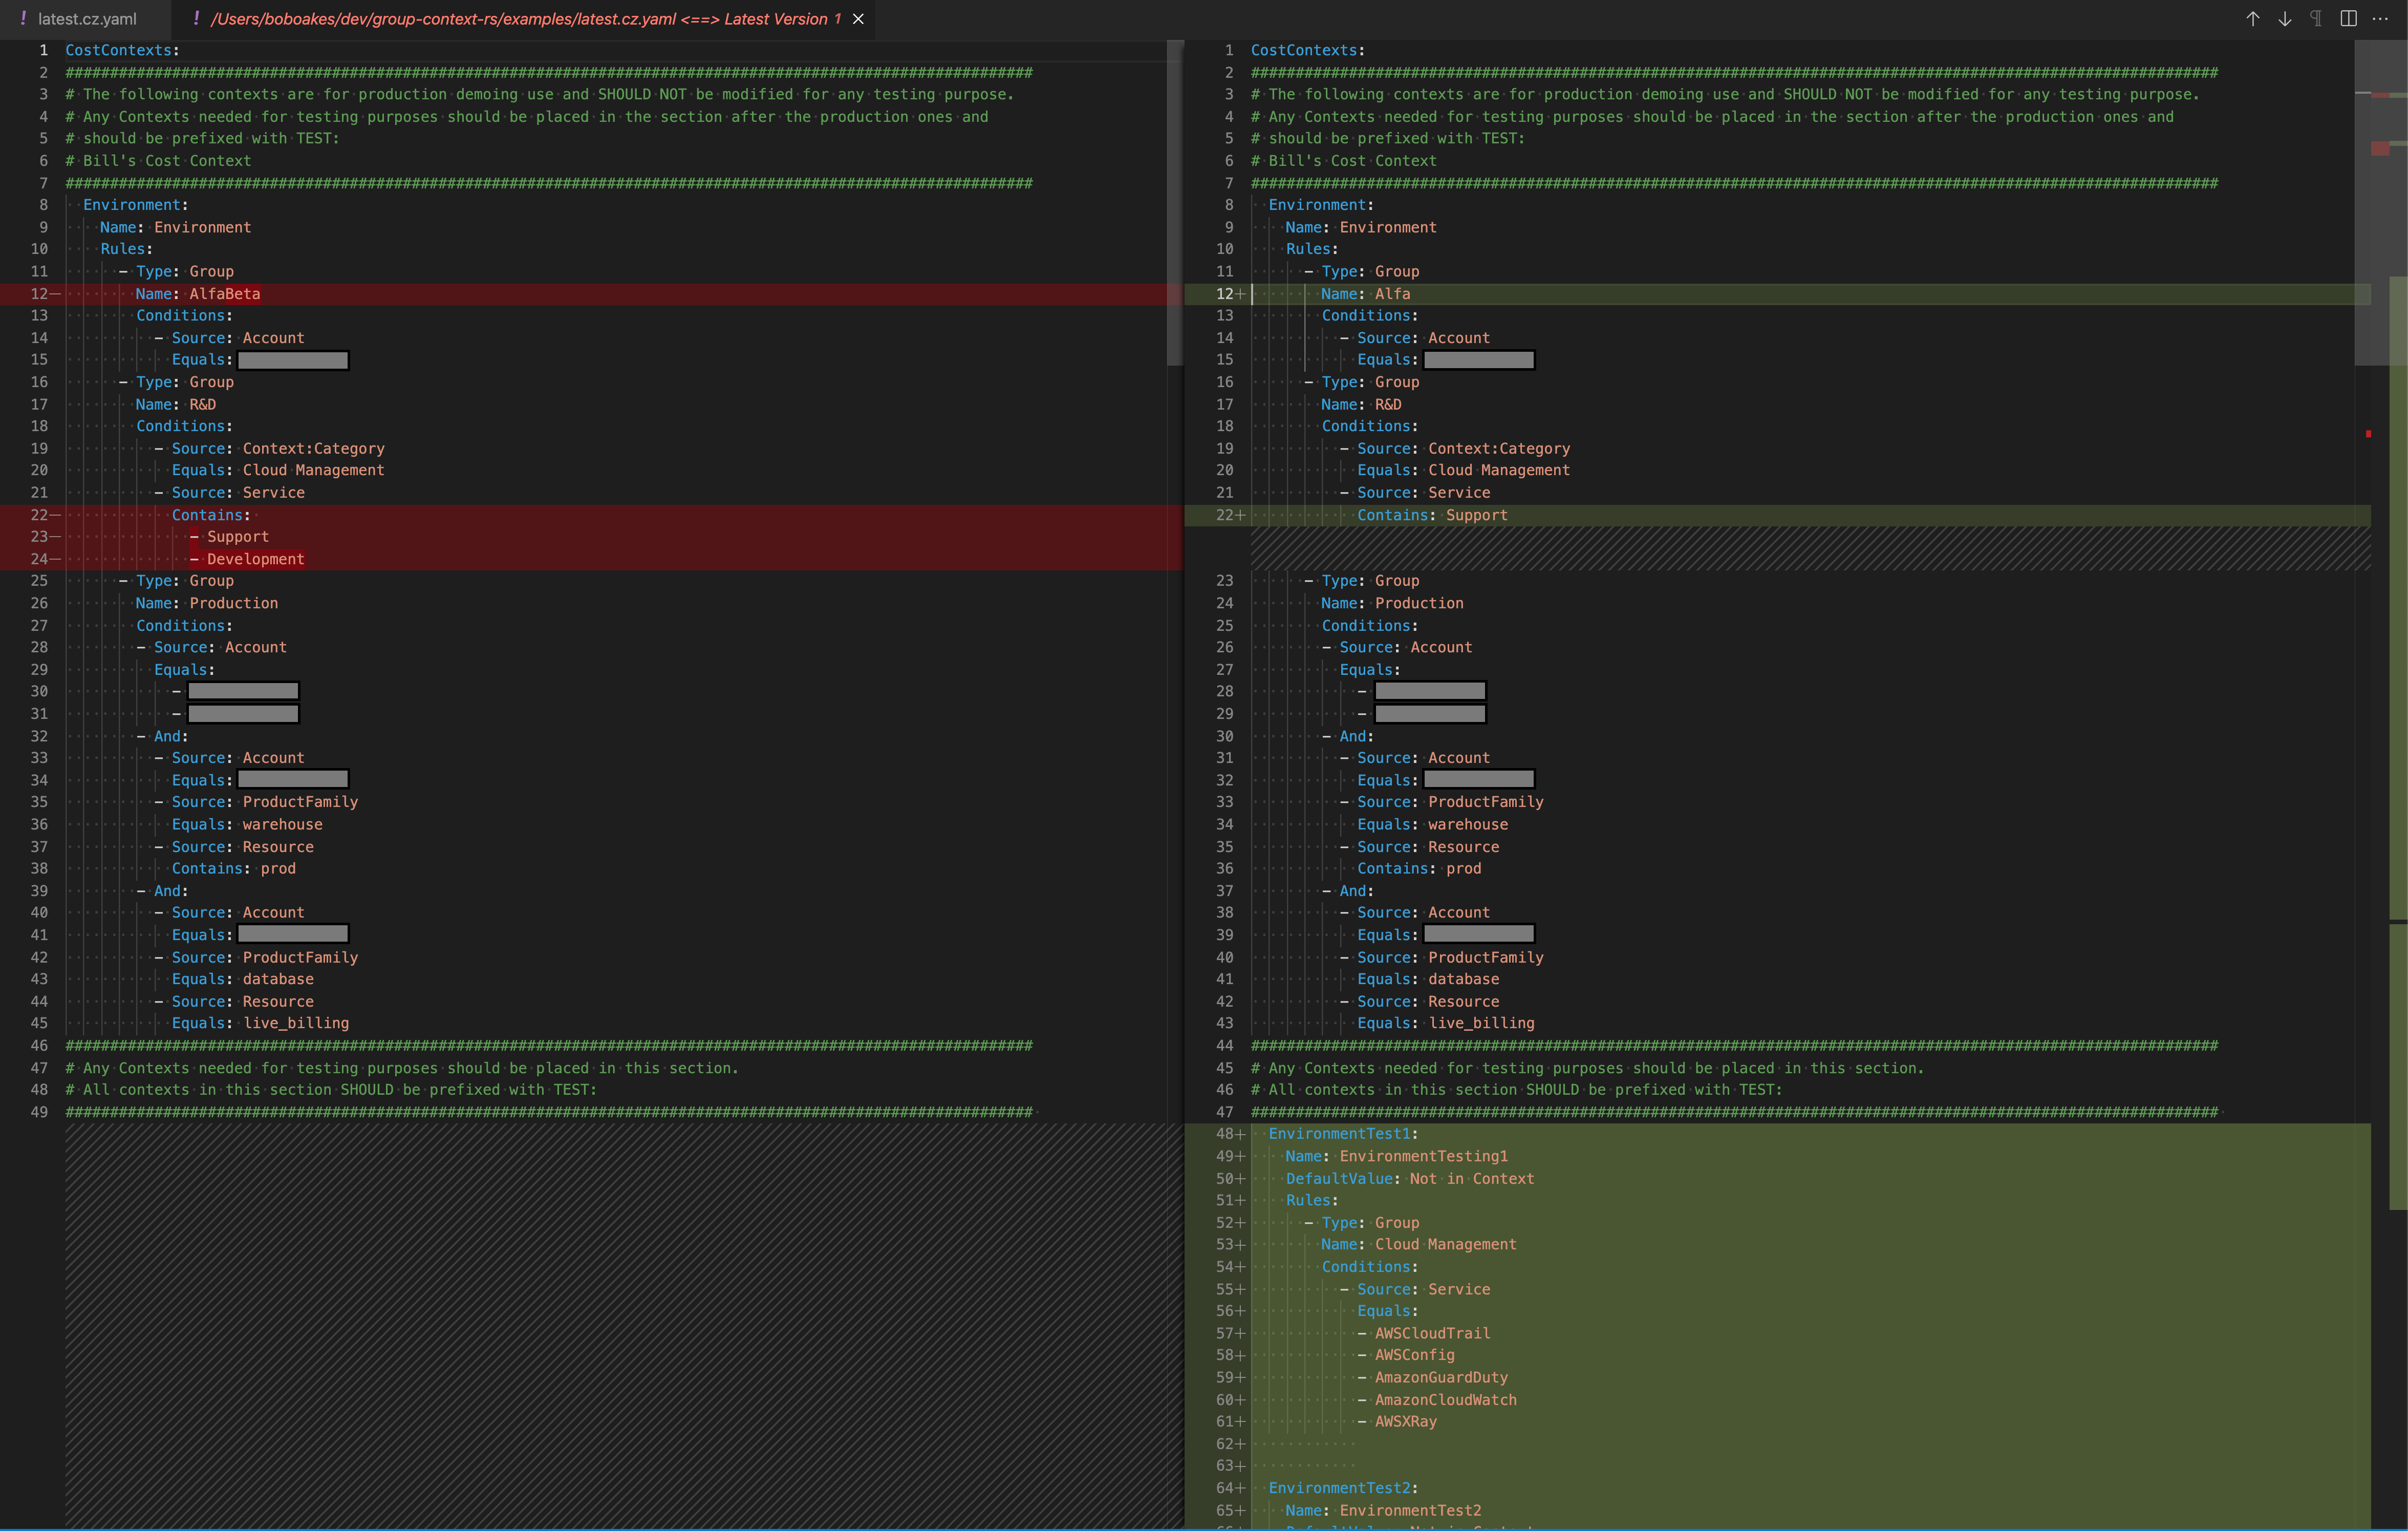Click the red marker in overview ruler
This screenshot has height=1531, width=2408.
pos(2368,434)
